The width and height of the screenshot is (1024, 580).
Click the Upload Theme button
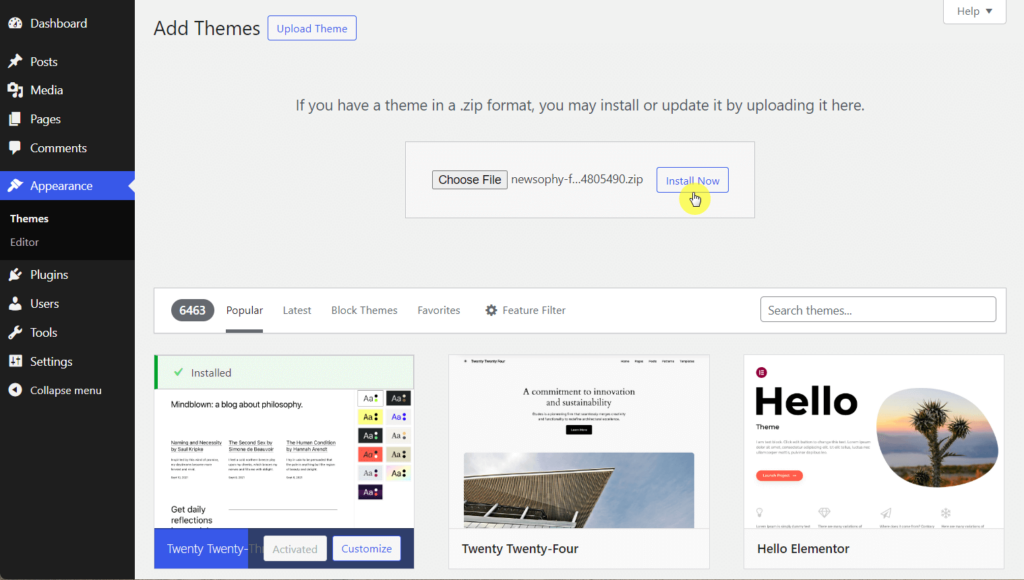tap(312, 28)
